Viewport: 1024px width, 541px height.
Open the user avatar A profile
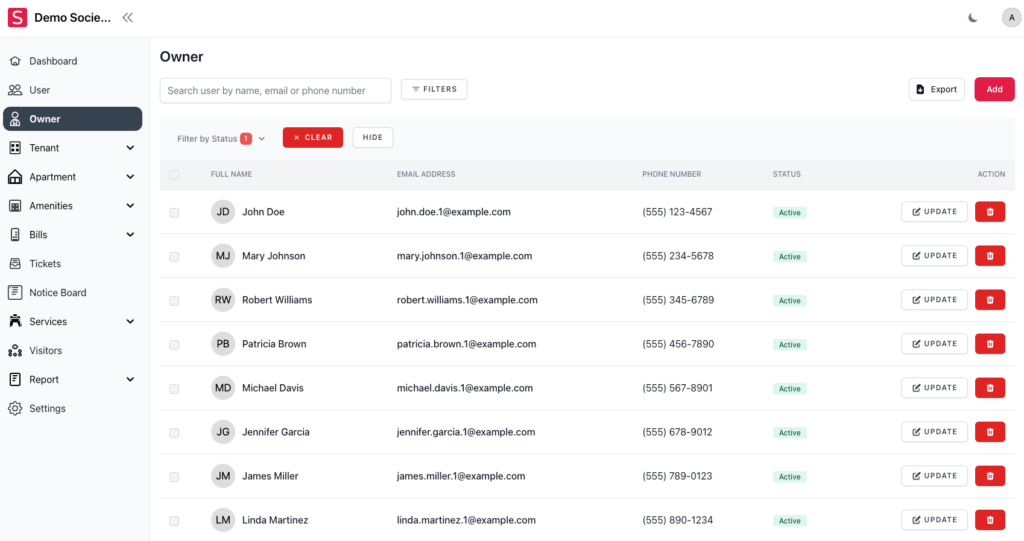click(x=1011, y=18)
